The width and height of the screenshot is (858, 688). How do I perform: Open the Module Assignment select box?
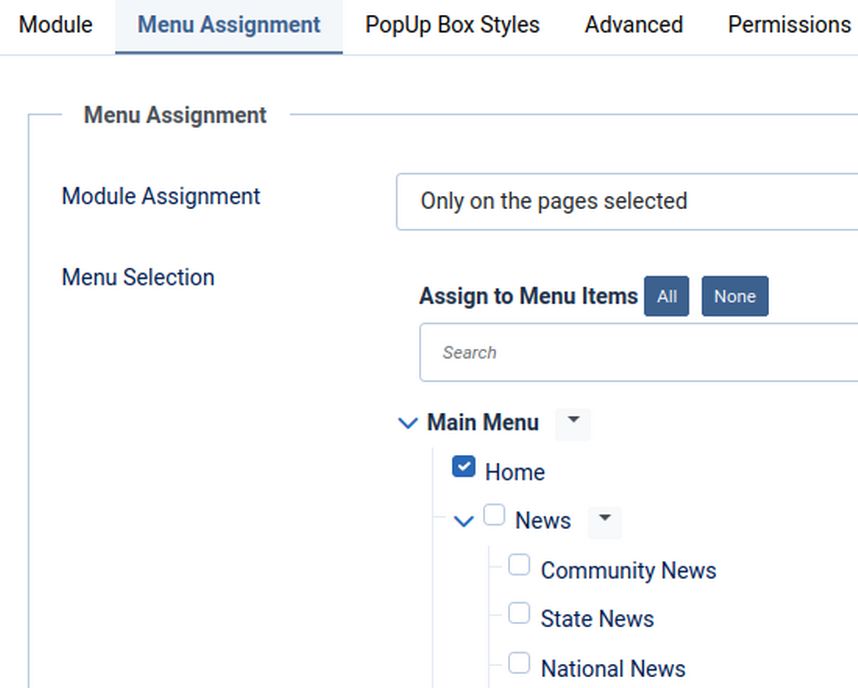(626, 202)
